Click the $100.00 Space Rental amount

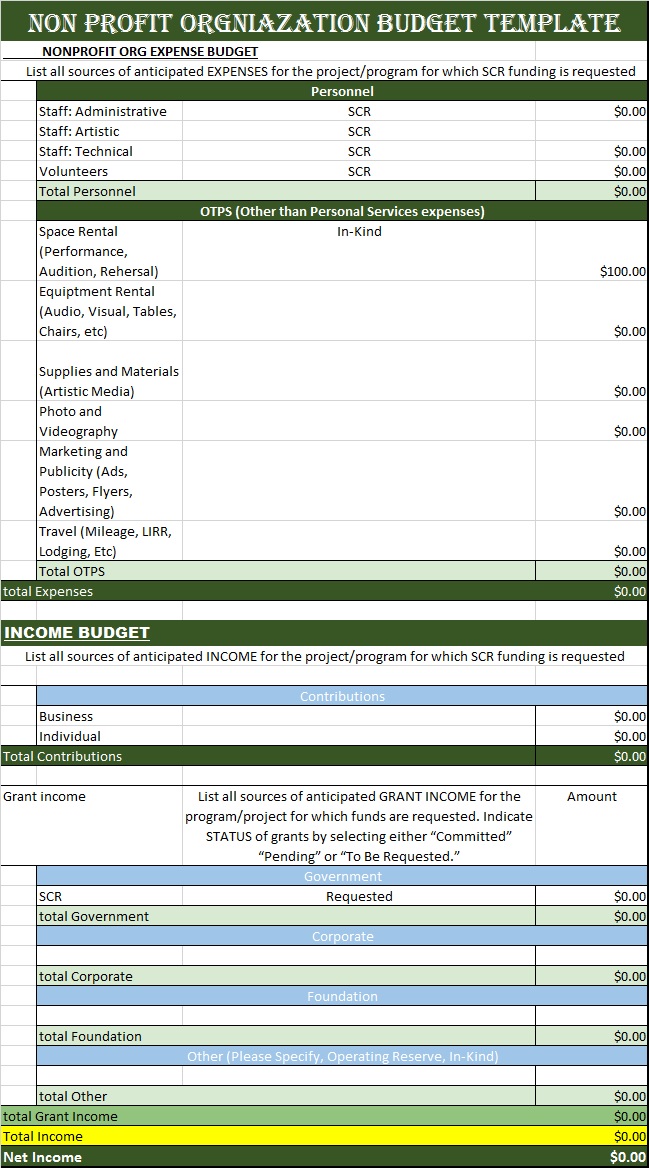click(592, 251)
